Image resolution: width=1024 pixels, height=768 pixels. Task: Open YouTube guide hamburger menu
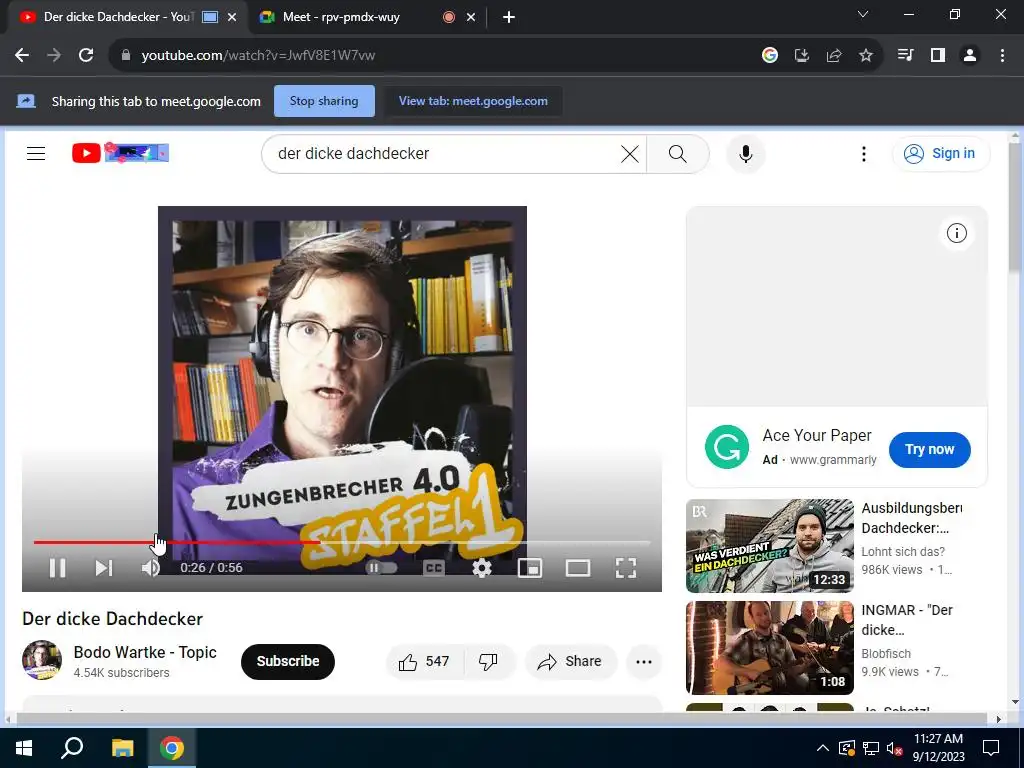[x=36, y=153]
